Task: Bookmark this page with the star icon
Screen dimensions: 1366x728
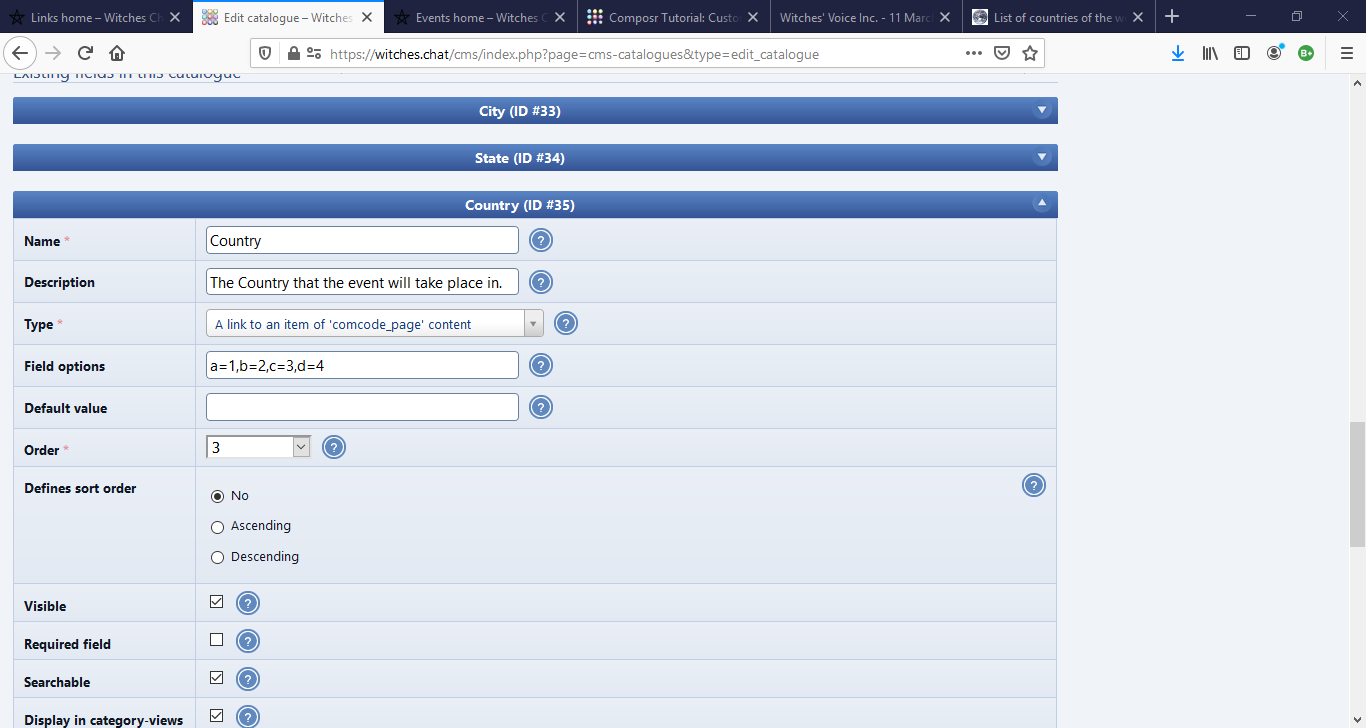Action: [1030, 54]
